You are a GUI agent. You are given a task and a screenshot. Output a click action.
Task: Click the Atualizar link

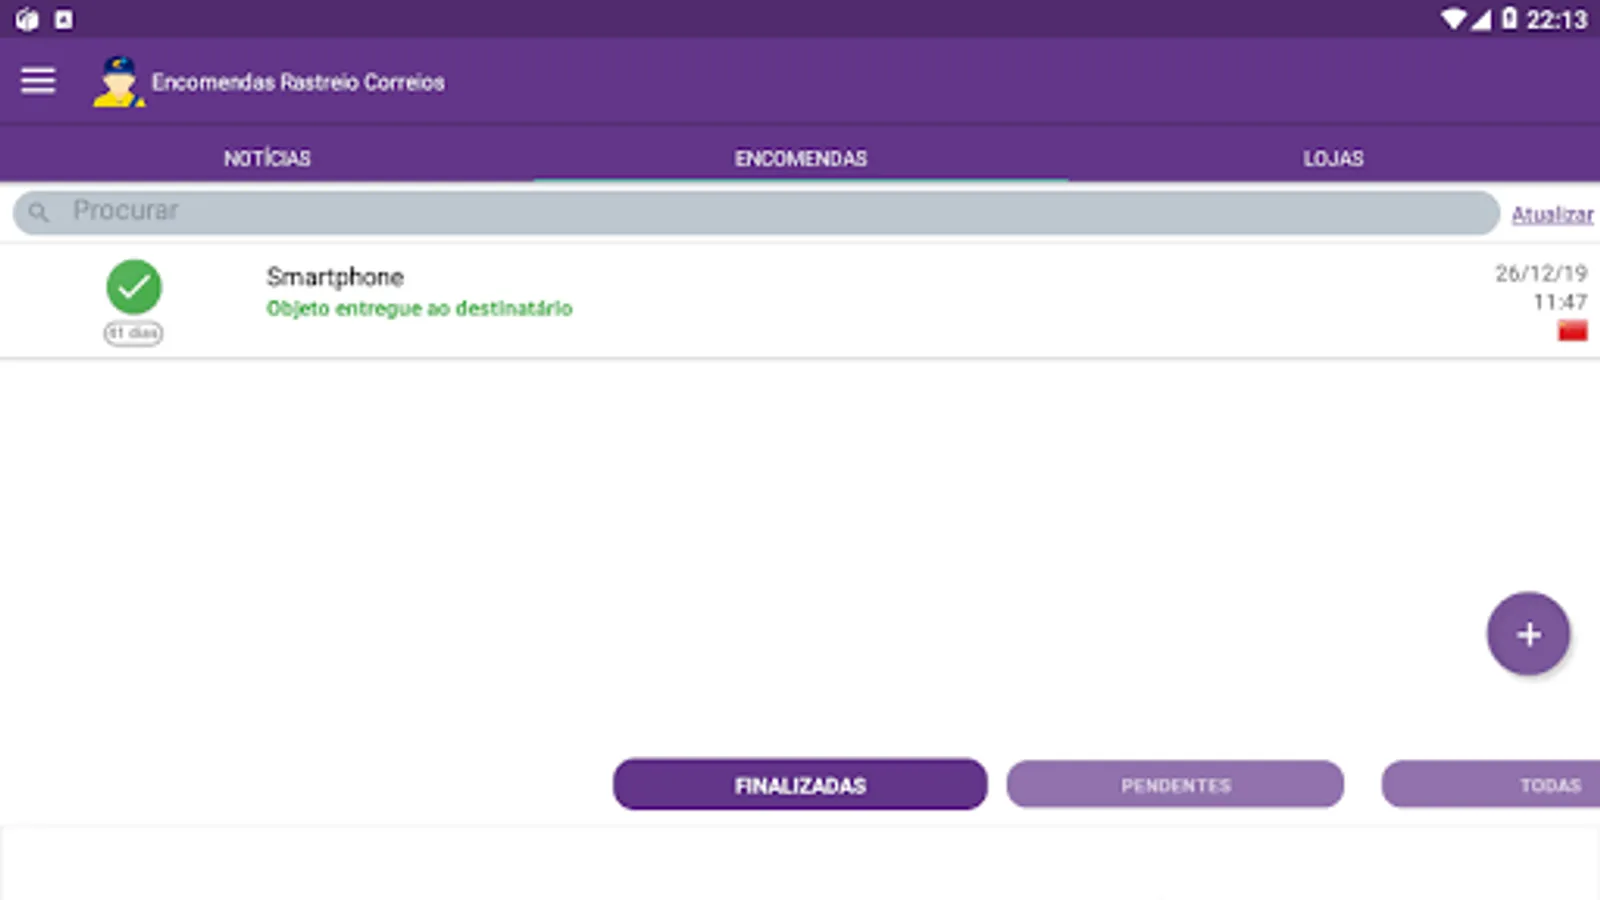[1552, 214]
